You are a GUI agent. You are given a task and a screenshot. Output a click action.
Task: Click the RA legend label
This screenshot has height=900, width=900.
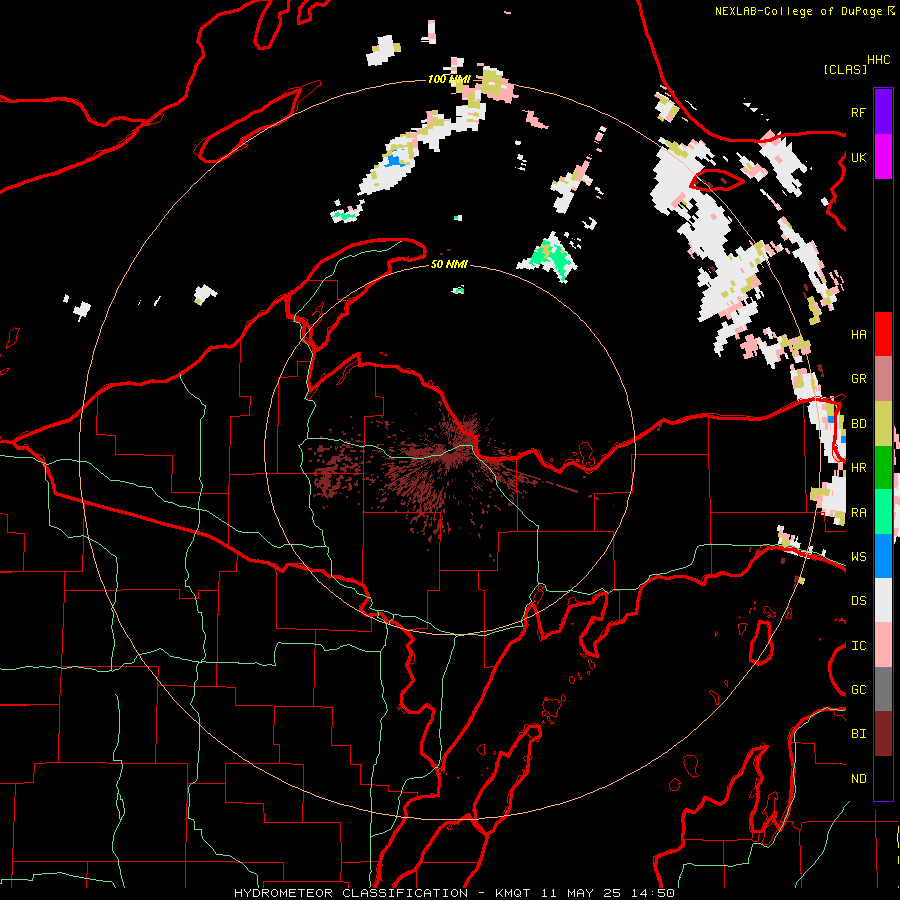[x=858, y=512]
